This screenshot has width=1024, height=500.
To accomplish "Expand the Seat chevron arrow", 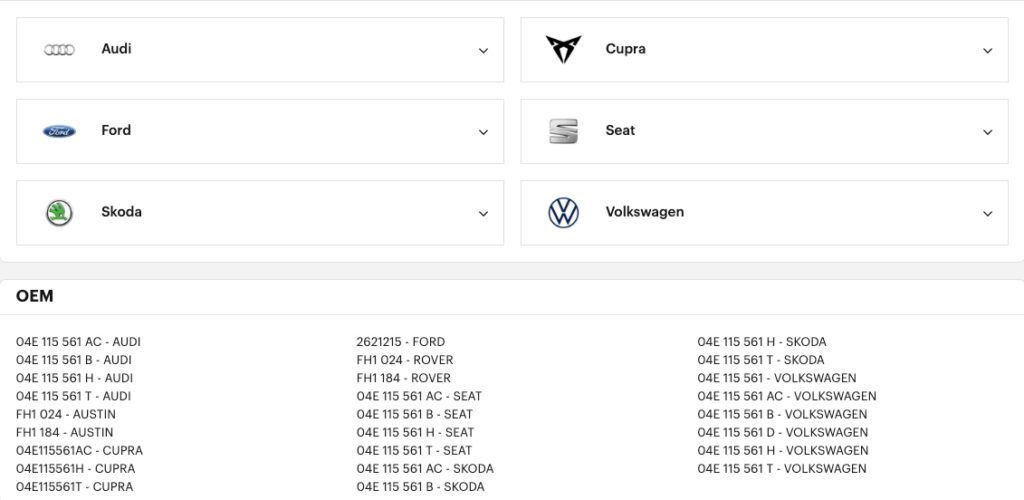I will pyautogui.click(x=987, y=132).
